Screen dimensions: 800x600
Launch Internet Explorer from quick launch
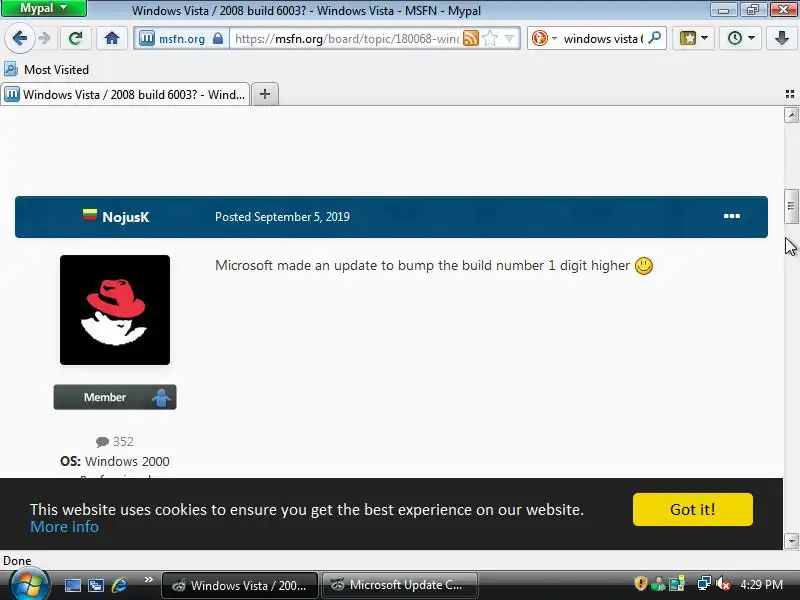tap(119, 585)
